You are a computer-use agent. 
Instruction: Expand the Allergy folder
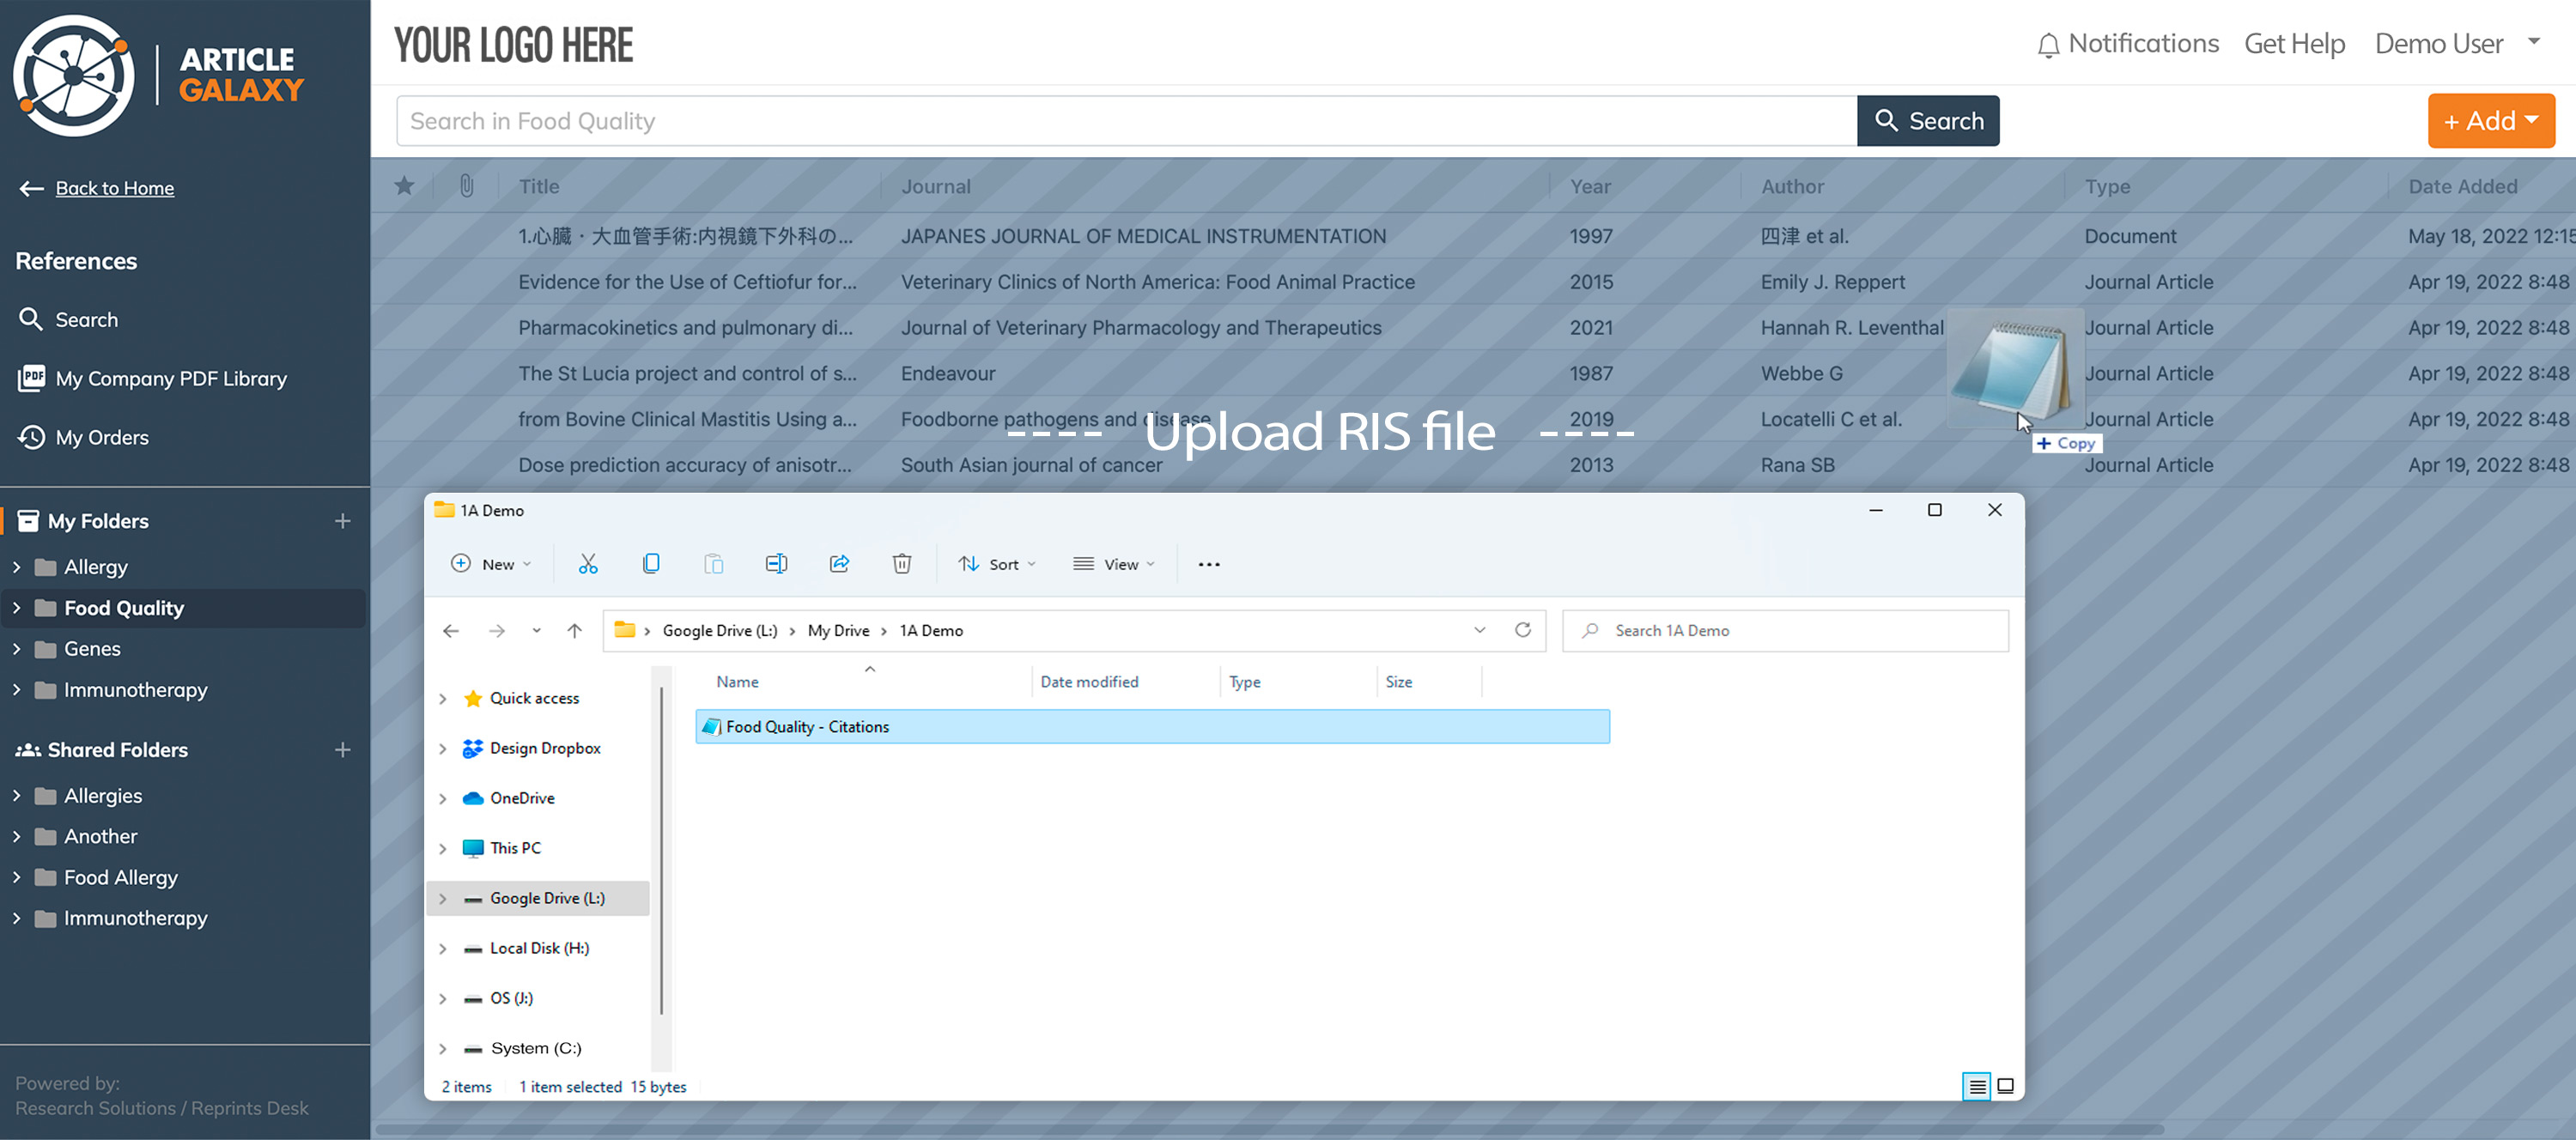tap(17, 567)
